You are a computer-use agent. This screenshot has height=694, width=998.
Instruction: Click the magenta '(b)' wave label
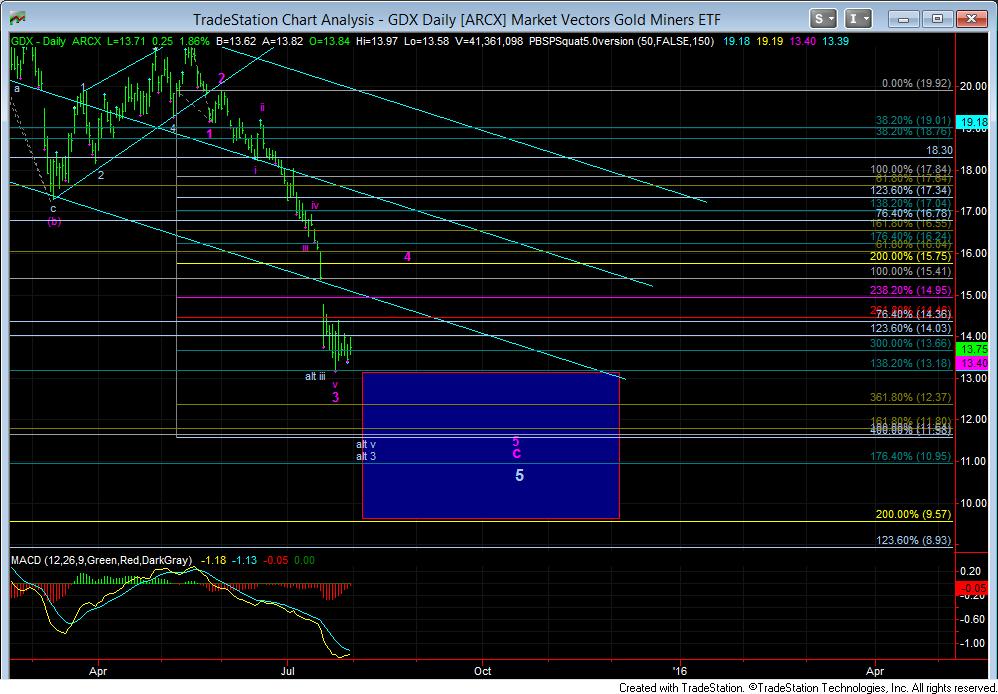point(54,222)
